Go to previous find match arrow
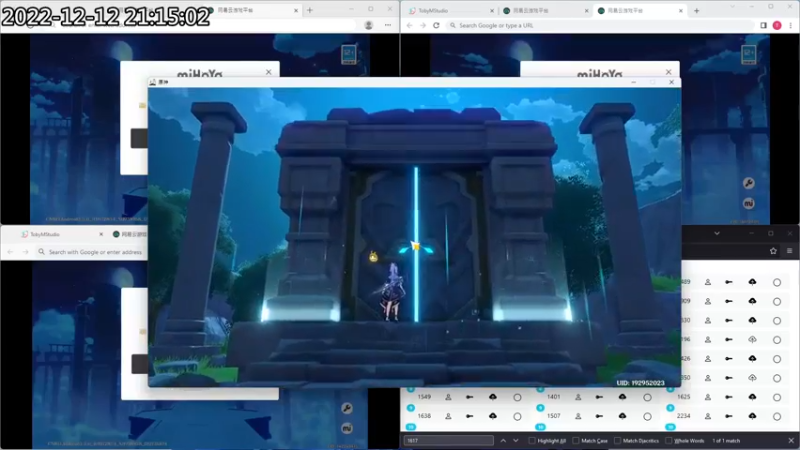This screenshot has height=450, width=800. pyautogui.click(x=503, y=441)
